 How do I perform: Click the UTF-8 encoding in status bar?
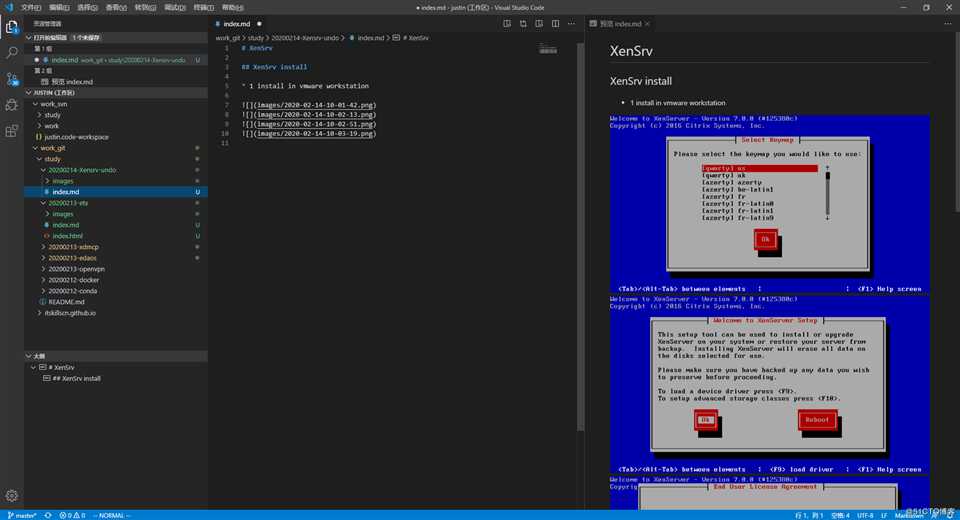(865, 515)
